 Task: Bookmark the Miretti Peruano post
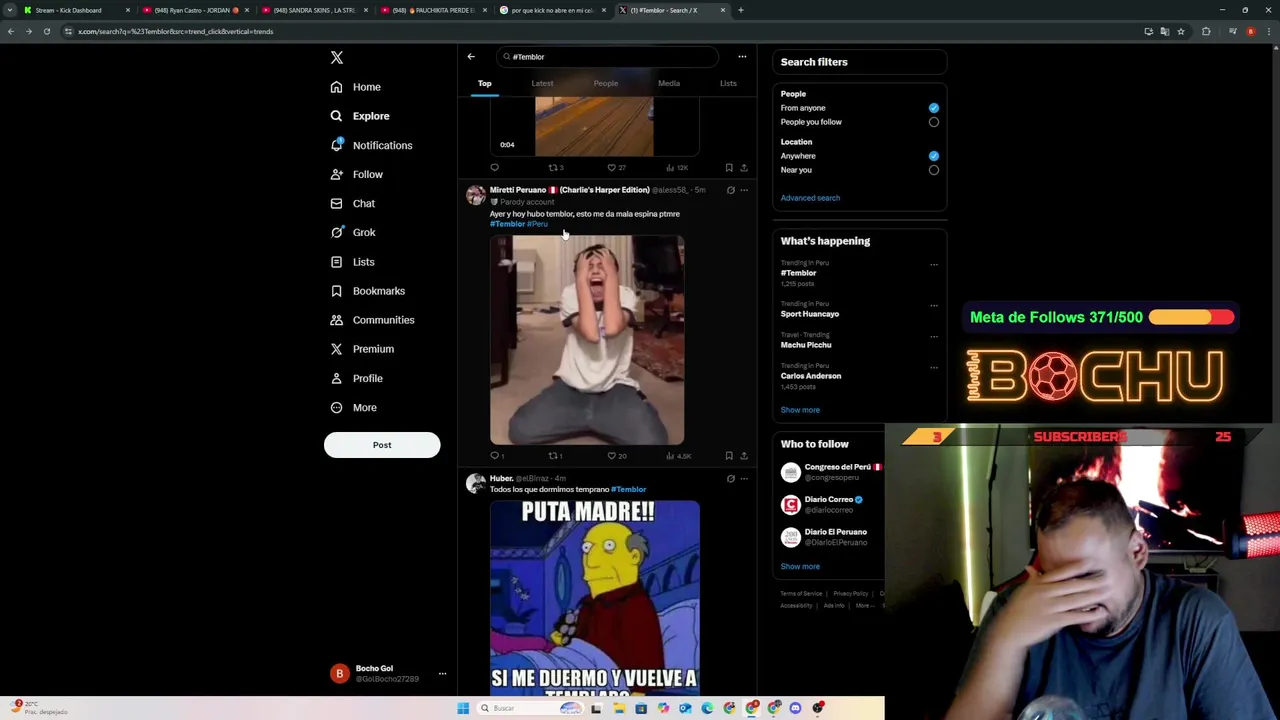(729, 456)
